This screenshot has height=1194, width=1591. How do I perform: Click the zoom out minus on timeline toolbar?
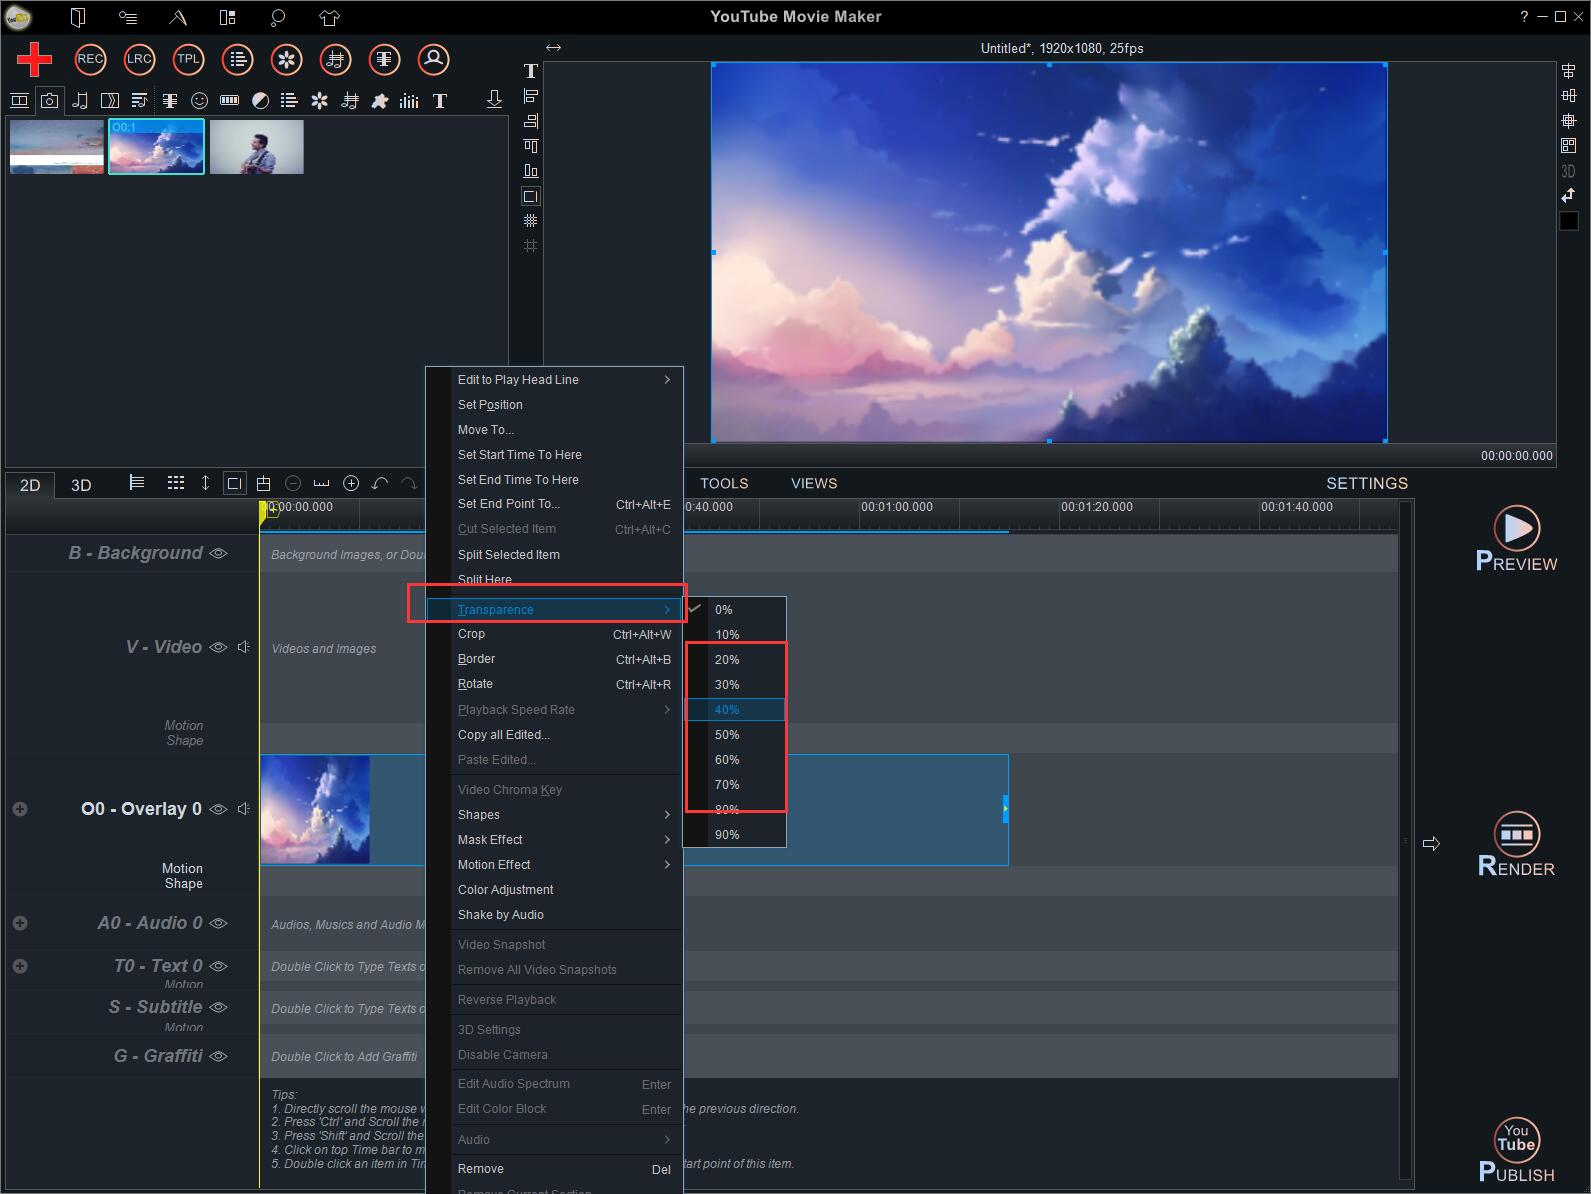click(x=293, y=483)
